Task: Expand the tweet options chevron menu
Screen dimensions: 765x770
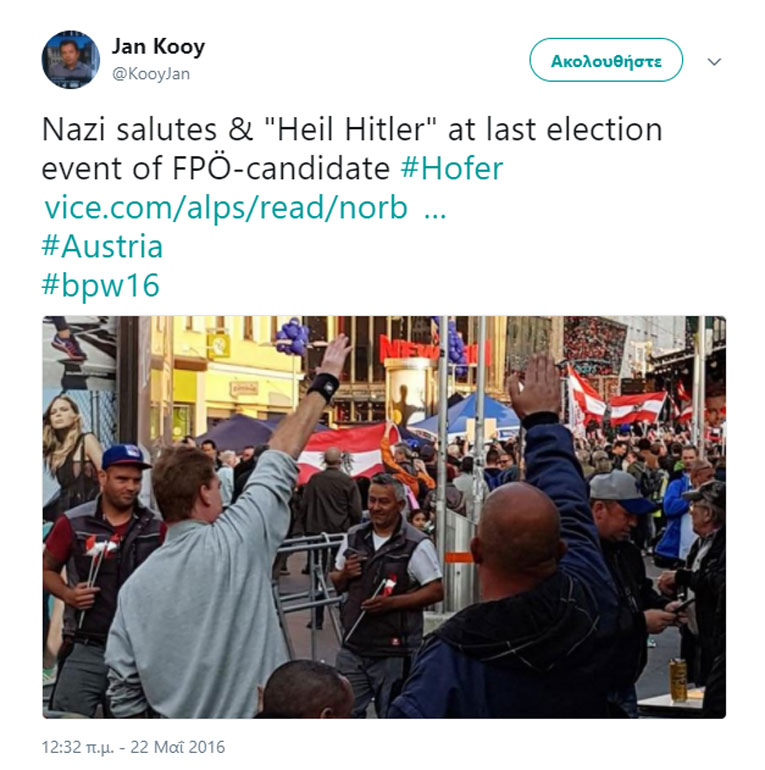Action: [714, 61]
